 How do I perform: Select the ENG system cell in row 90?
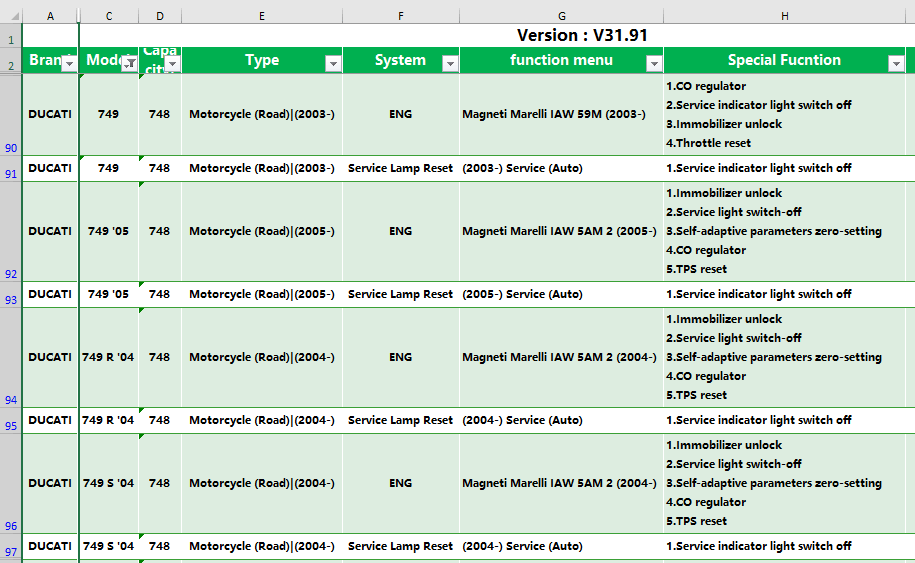coord(401,114)
